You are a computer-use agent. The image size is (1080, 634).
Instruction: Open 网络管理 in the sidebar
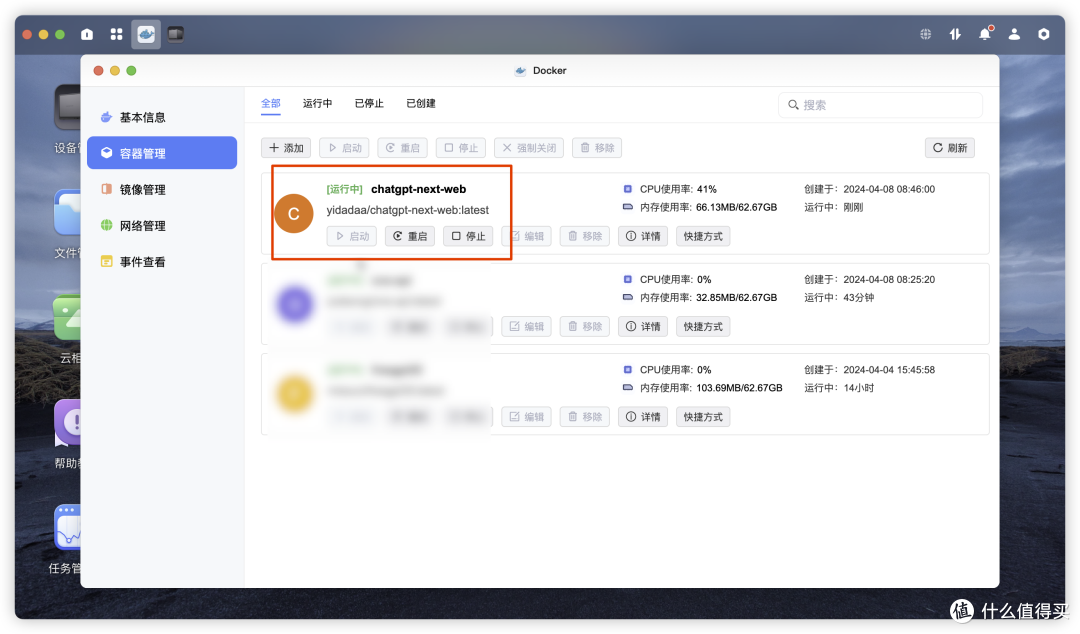point(162,225)
